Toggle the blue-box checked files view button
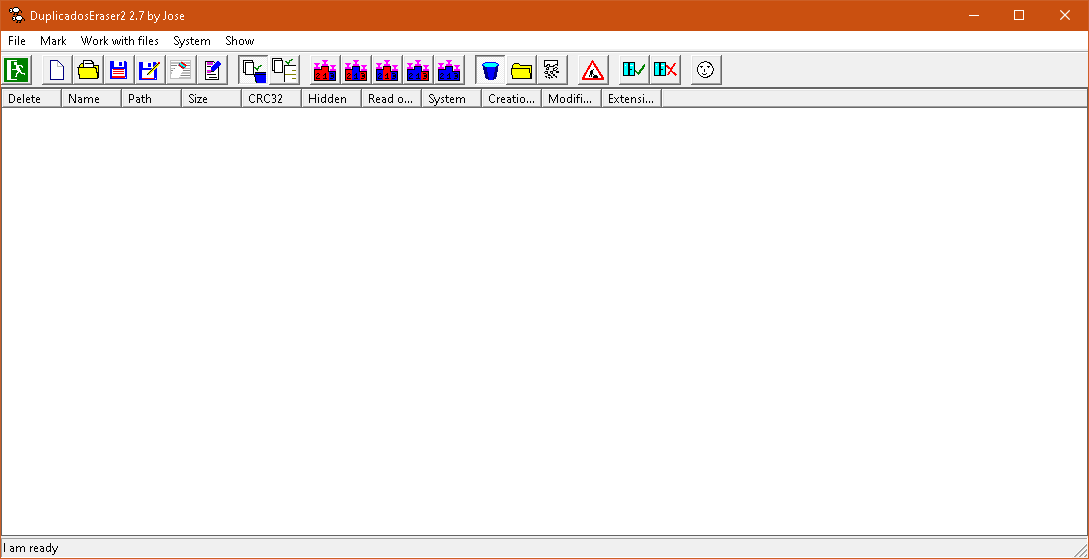Viewport: 1089px width, 559px height. [254, 70]
